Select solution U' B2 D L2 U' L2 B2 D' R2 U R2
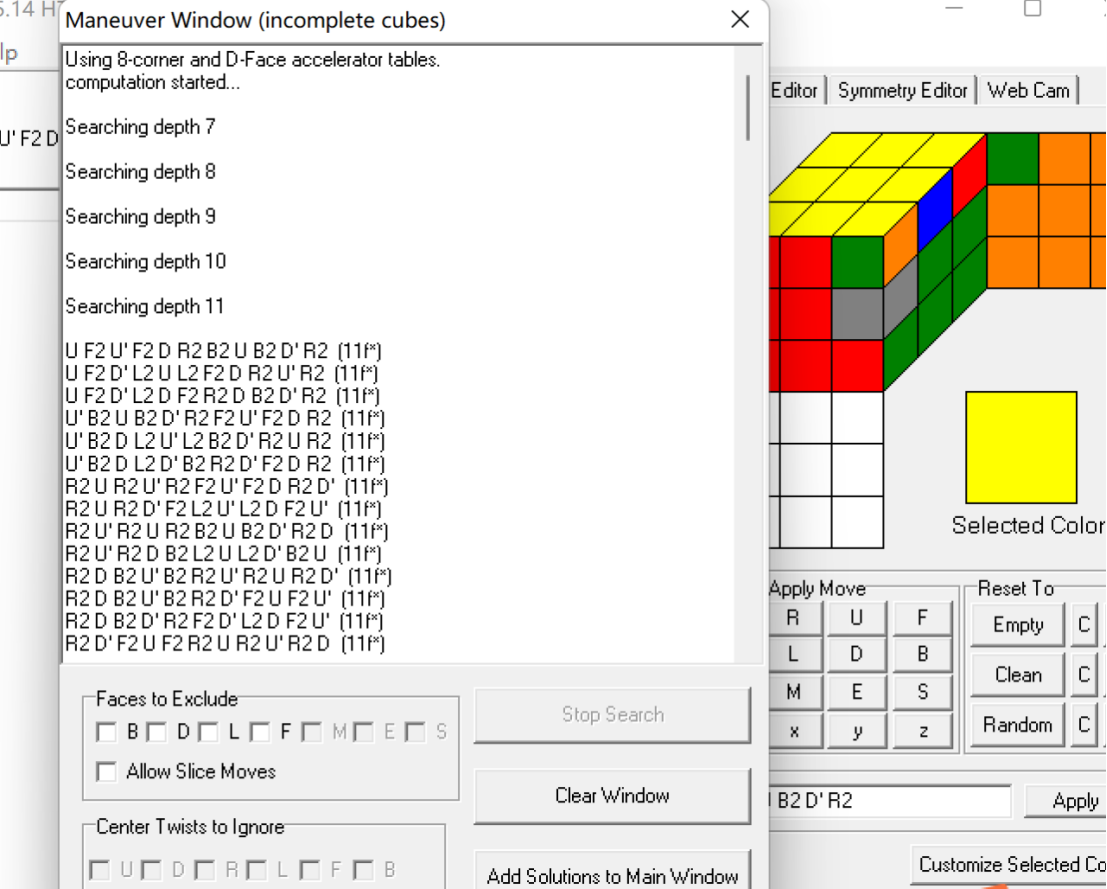Screen dimensions: 1107x889 click(x=225, y=441)
